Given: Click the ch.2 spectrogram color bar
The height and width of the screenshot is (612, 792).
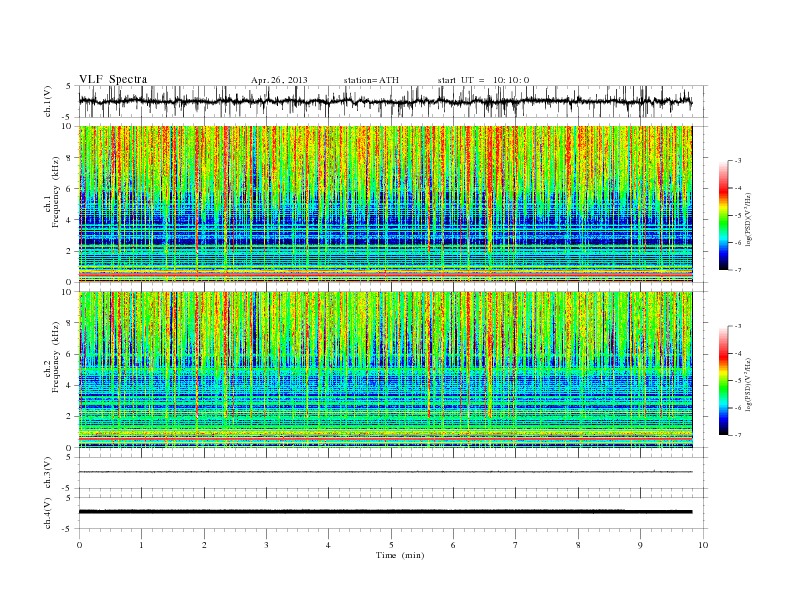Looking at the screenshot, I should [x=723, y=381].
